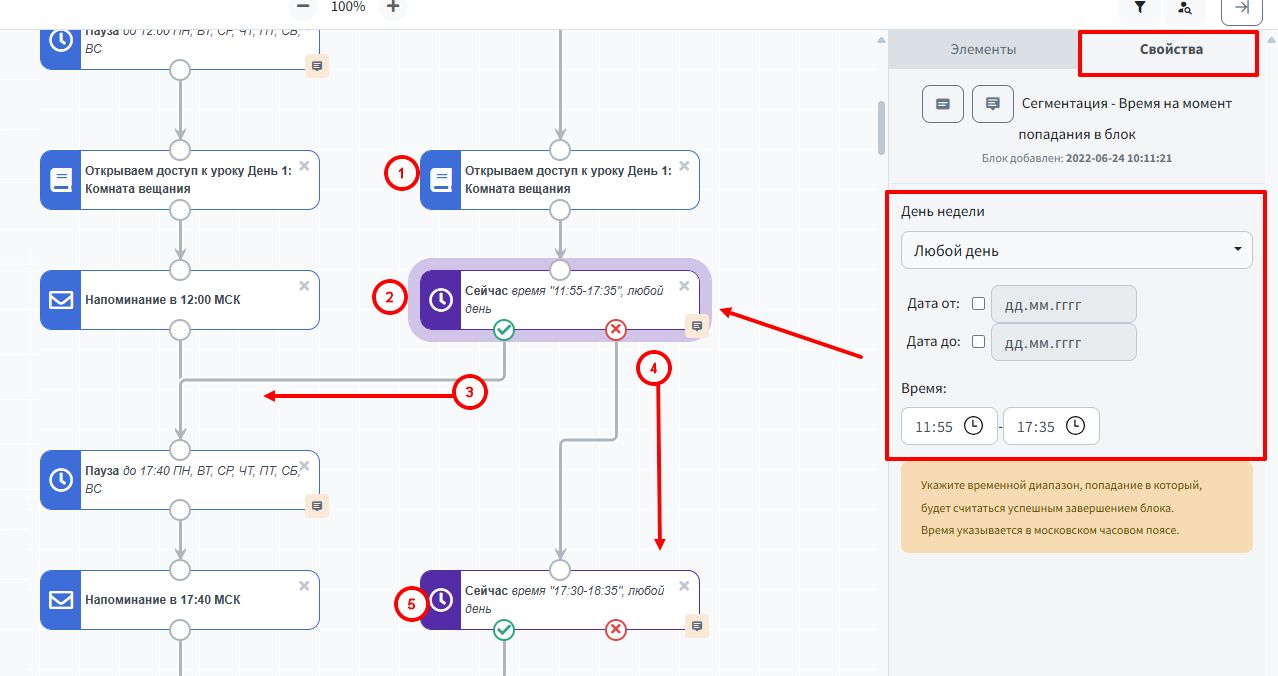Click envelope icon of Напоминание в 12:00 МСК
This screenshot has width=1278, height=676.
coord(61,300)
